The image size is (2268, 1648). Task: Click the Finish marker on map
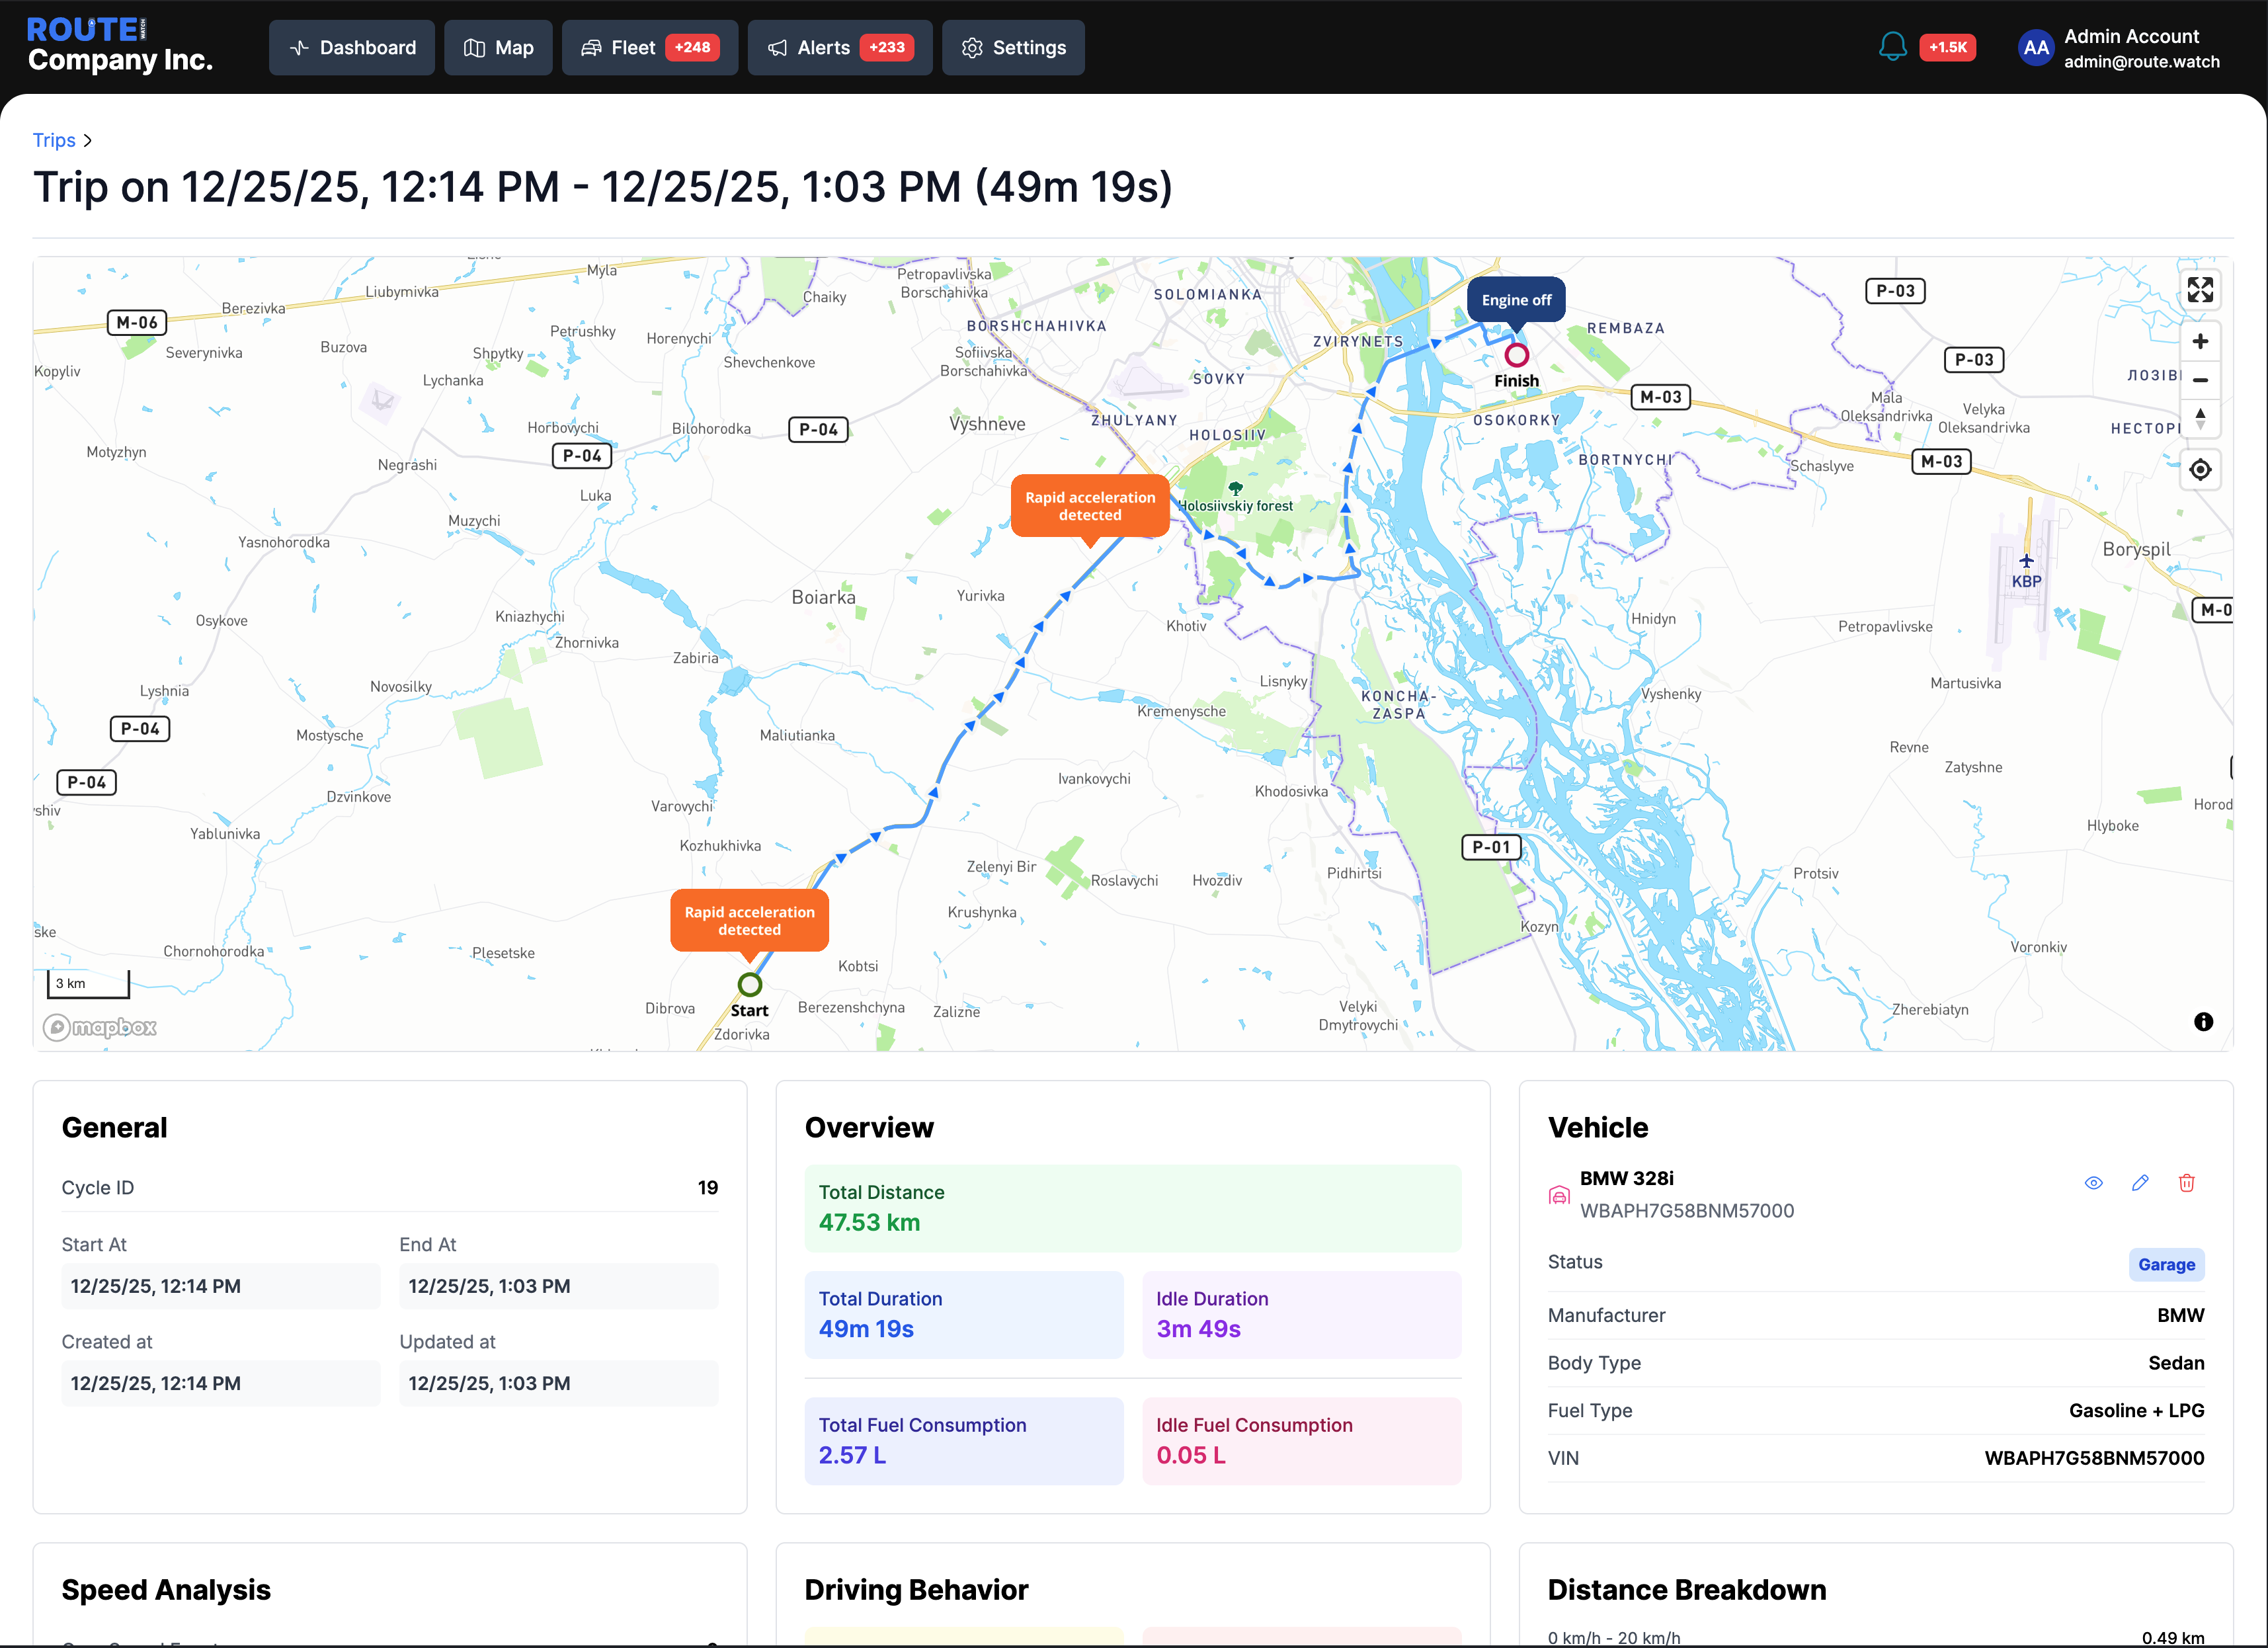[1516, 355]
